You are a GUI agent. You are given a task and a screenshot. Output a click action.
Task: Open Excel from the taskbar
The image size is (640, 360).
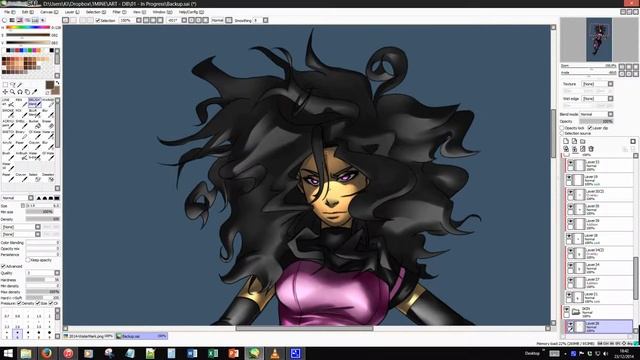213,353
